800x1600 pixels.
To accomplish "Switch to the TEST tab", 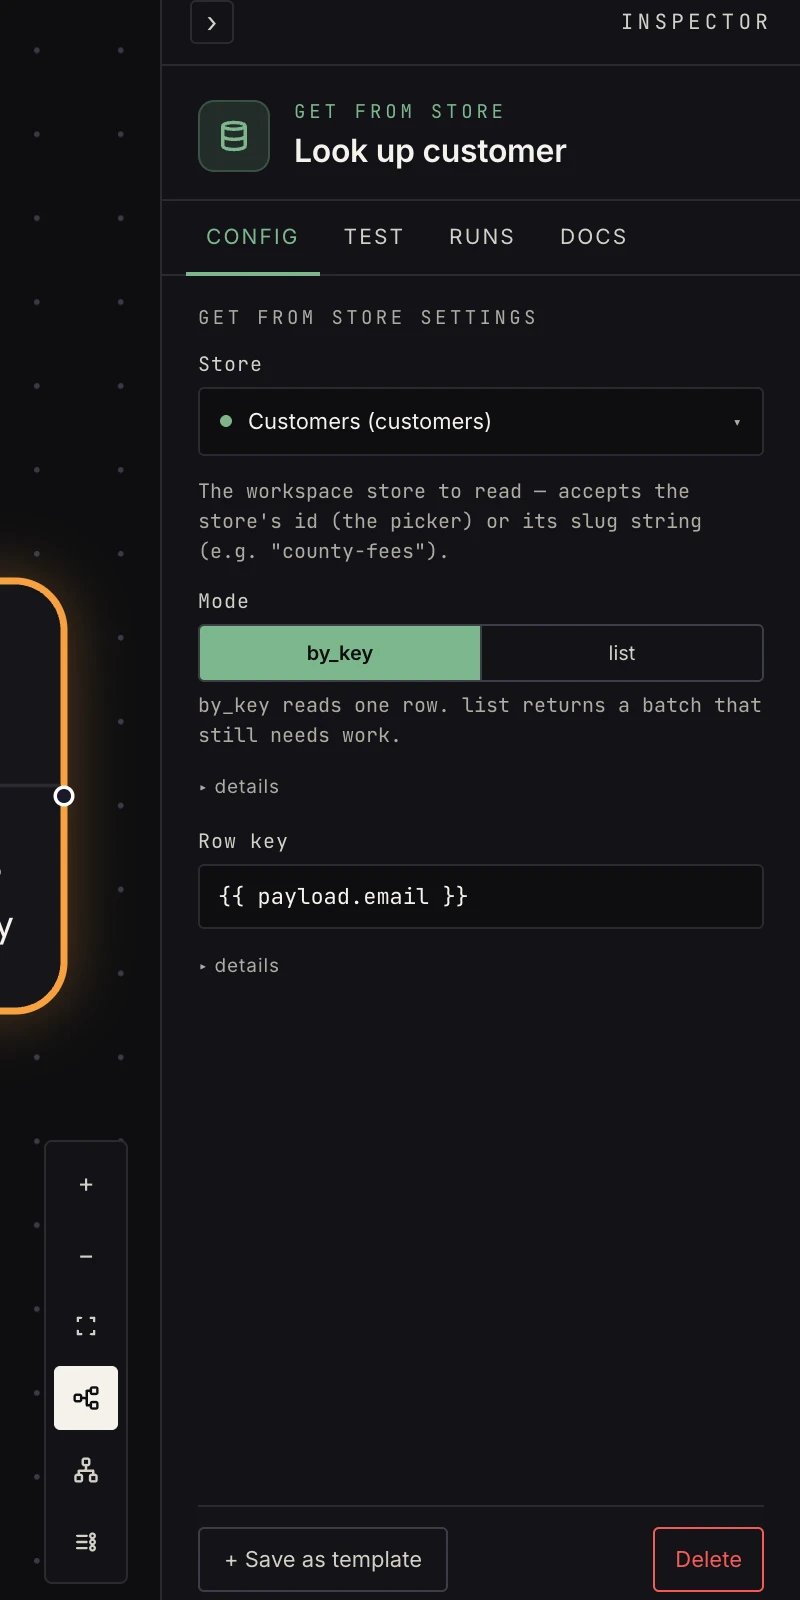I will click(374, 237).
